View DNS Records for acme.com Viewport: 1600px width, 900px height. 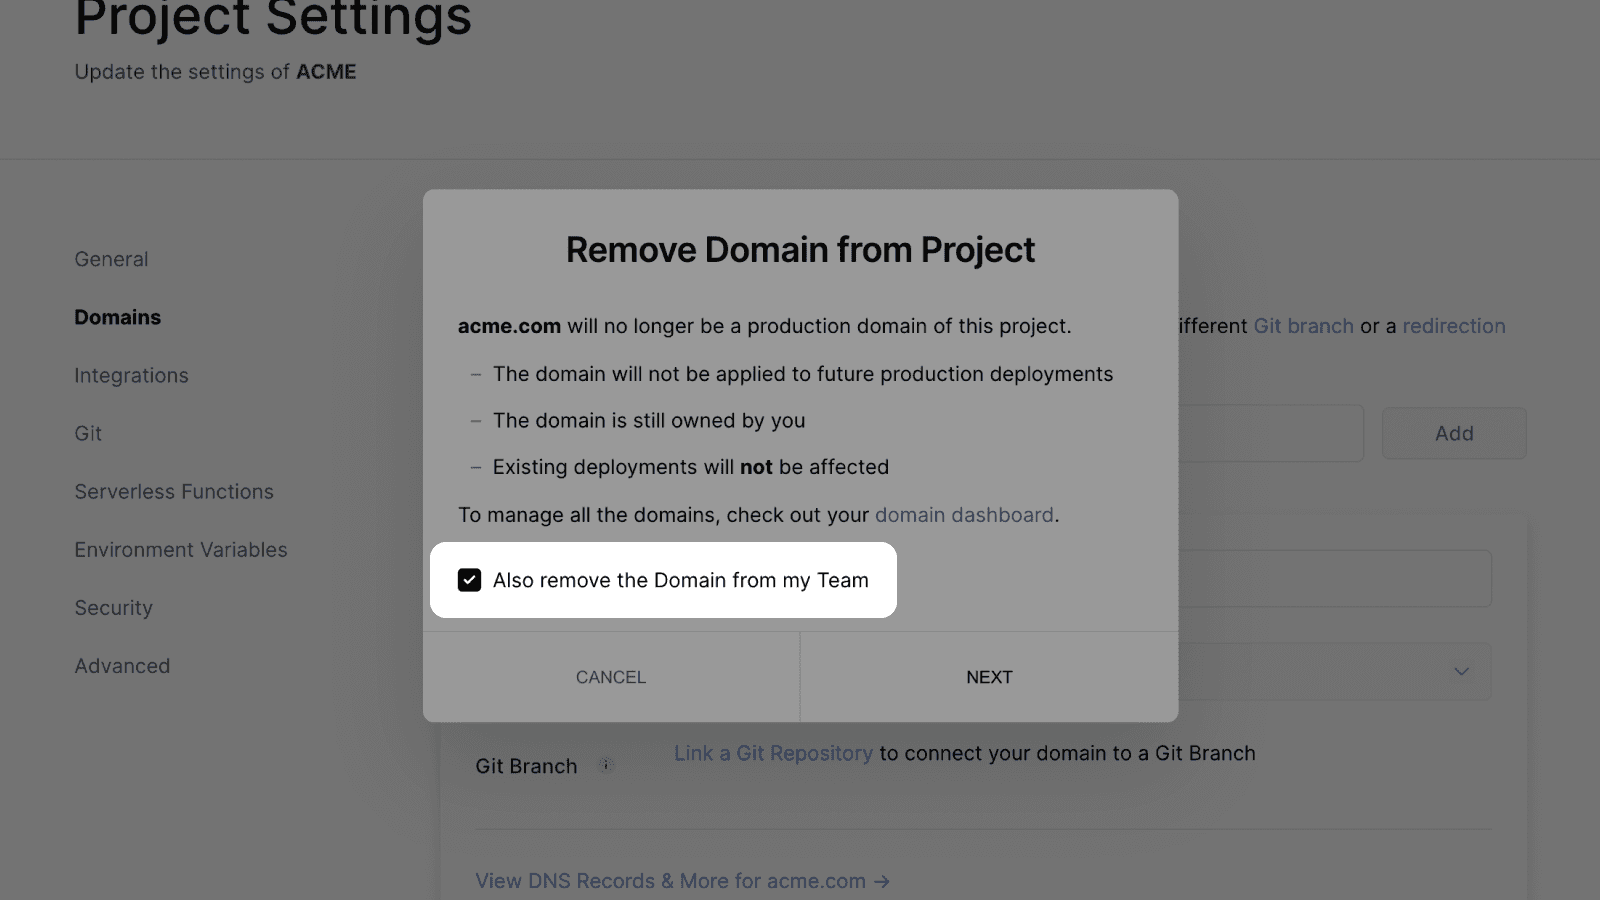pos(682,881)
